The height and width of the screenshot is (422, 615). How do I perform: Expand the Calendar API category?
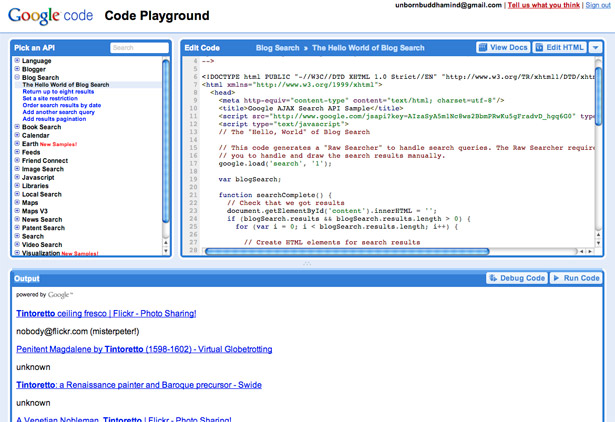point(17,135)
